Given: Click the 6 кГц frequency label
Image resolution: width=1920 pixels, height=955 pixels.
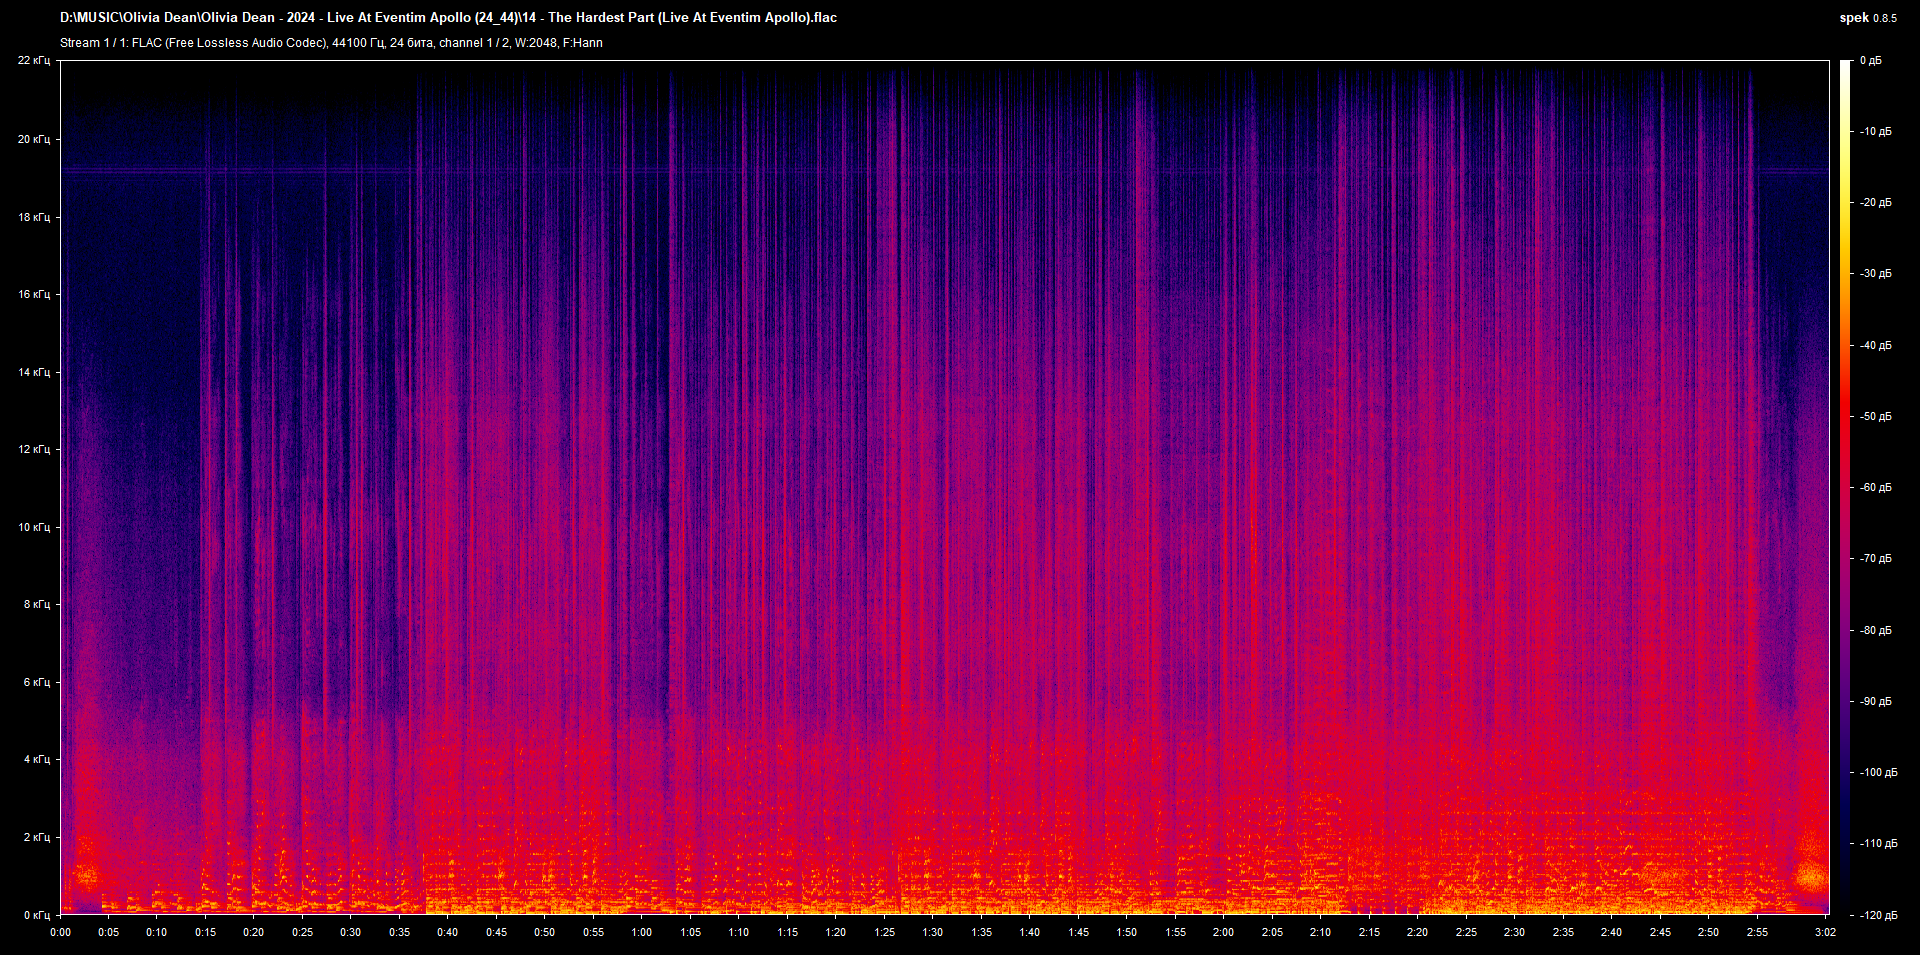Looking at the screenshot, I should pos(37,682).
